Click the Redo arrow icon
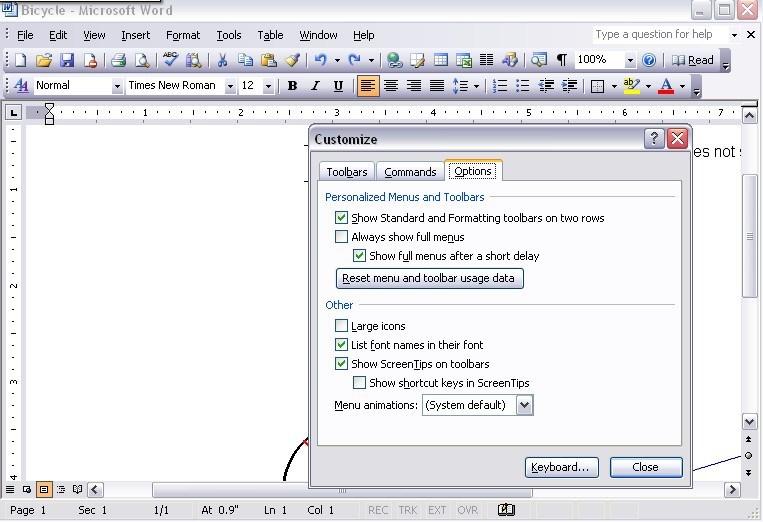The width and height of the screenshot is (763, 522). (355, 60)
